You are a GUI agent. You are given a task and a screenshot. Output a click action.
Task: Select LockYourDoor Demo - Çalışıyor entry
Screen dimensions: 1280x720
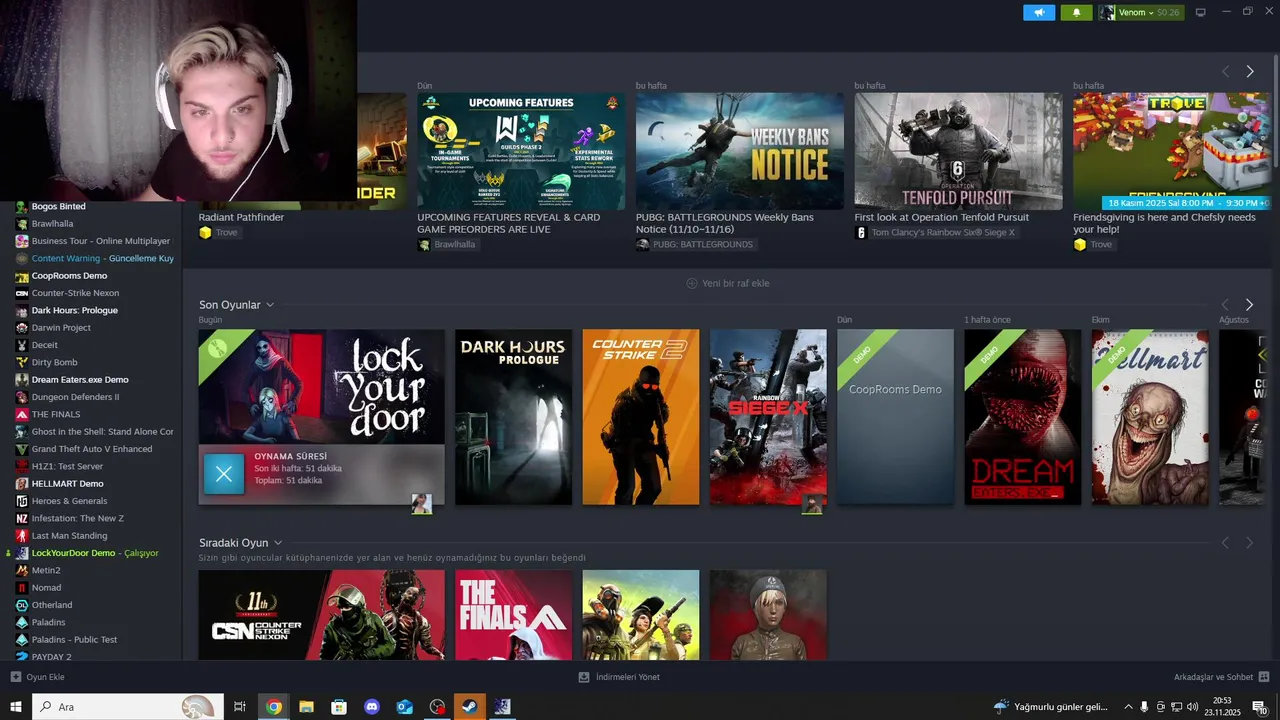point(95,553)
